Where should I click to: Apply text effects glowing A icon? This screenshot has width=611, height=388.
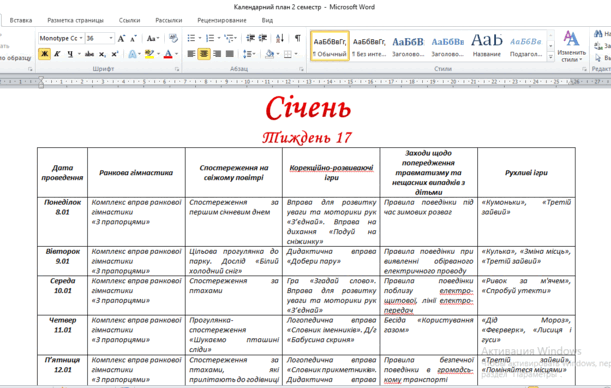(x=132, y=54)
